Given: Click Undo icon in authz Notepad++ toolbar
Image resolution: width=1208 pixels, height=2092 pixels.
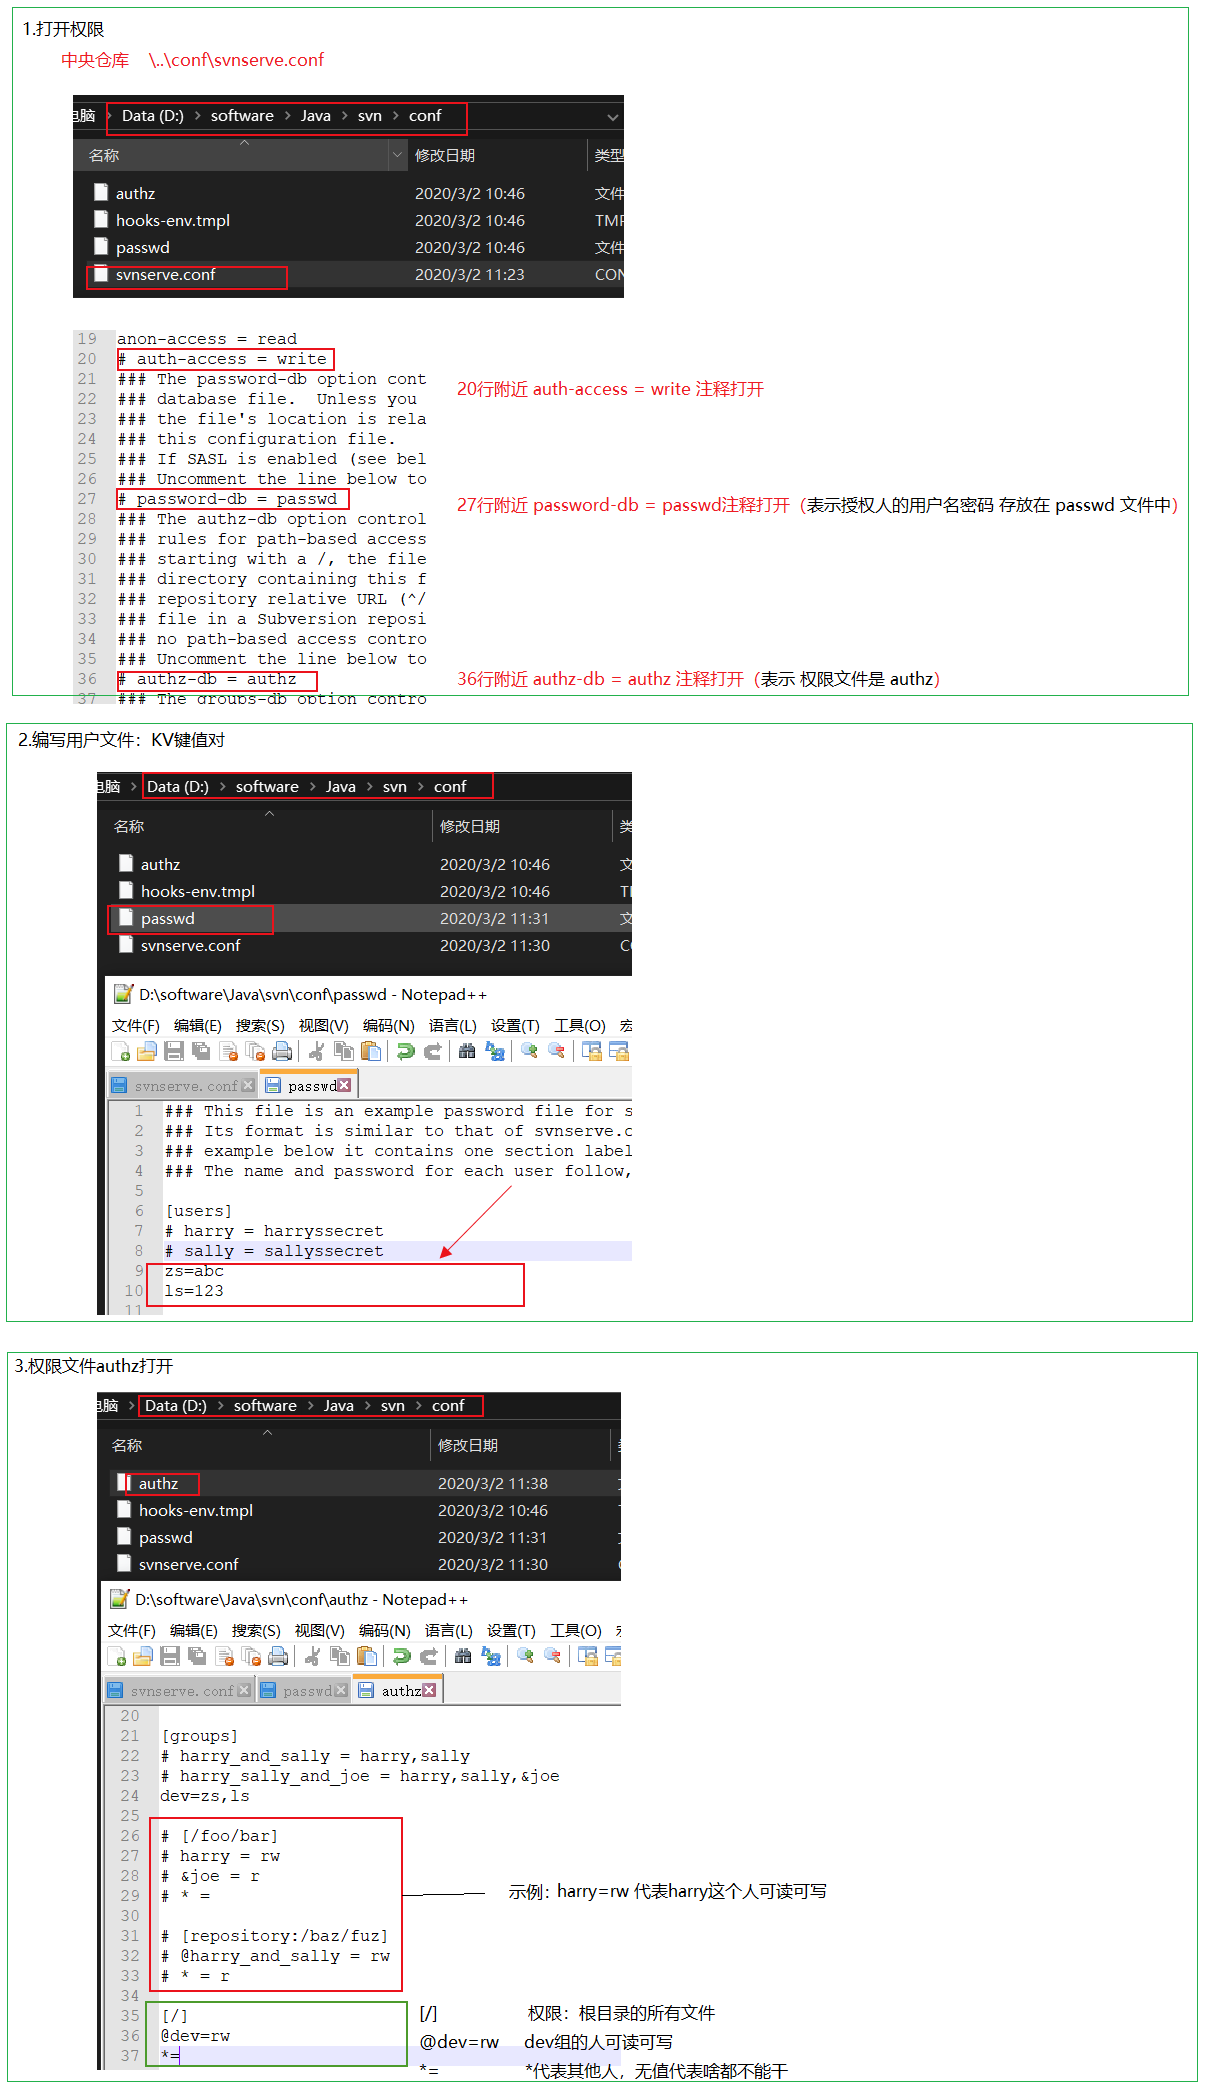Looking at the screenshot, I should coord(402,1656).
